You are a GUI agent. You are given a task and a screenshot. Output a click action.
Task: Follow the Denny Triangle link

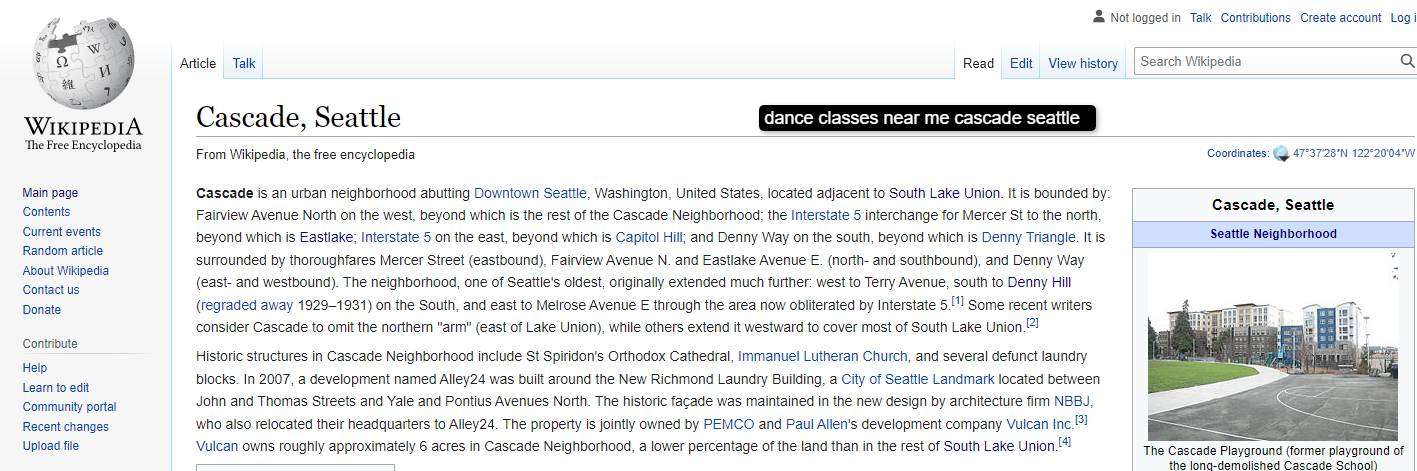(1029, 237)
